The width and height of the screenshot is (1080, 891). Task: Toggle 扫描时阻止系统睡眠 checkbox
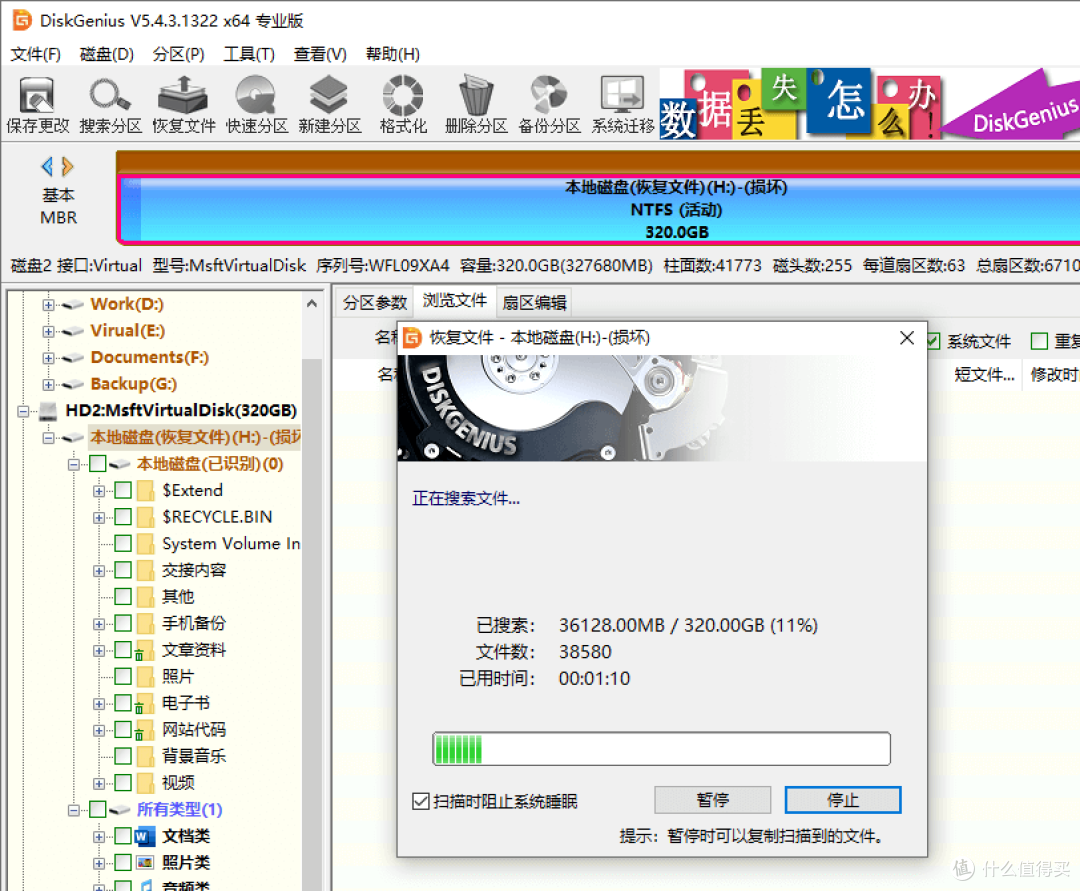coord(421,801)
